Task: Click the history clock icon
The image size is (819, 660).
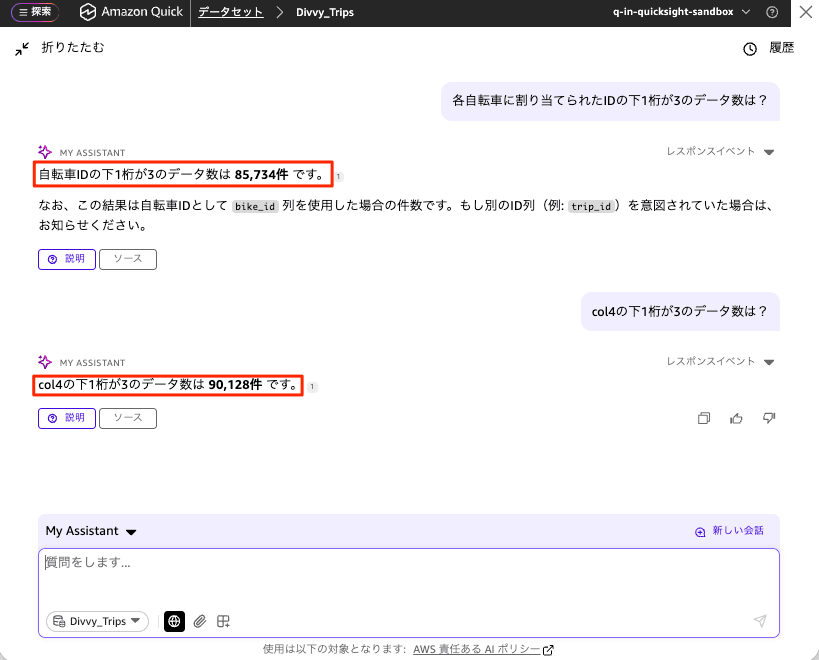Action: click(x=750, y=49)
